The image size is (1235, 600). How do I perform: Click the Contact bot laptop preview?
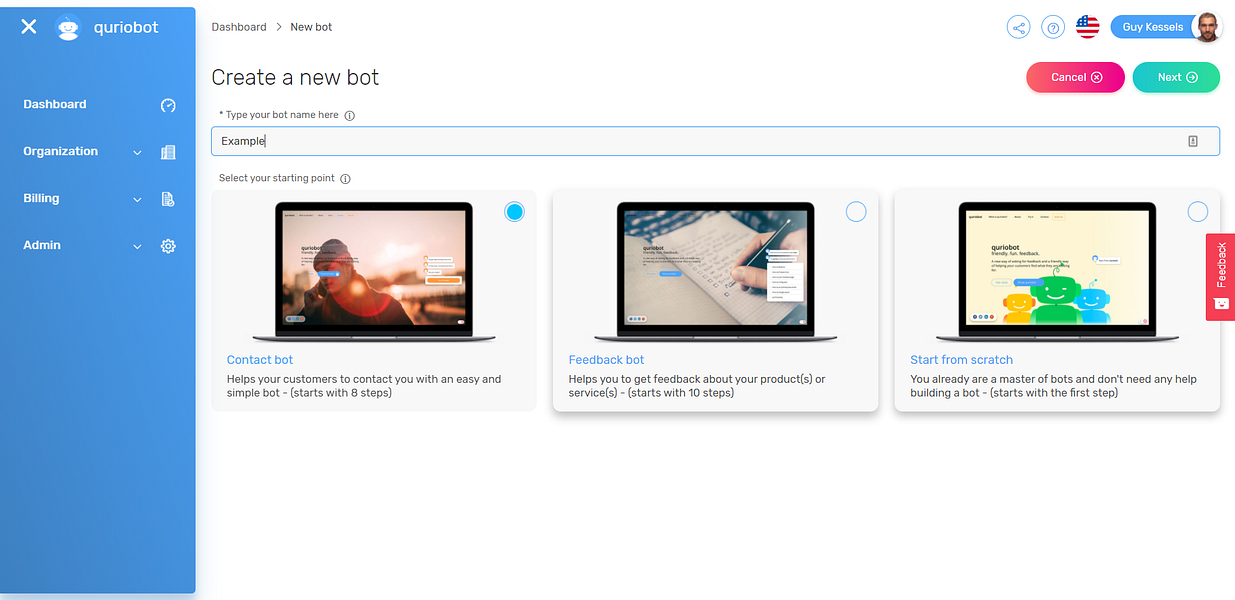pos(374,272)
